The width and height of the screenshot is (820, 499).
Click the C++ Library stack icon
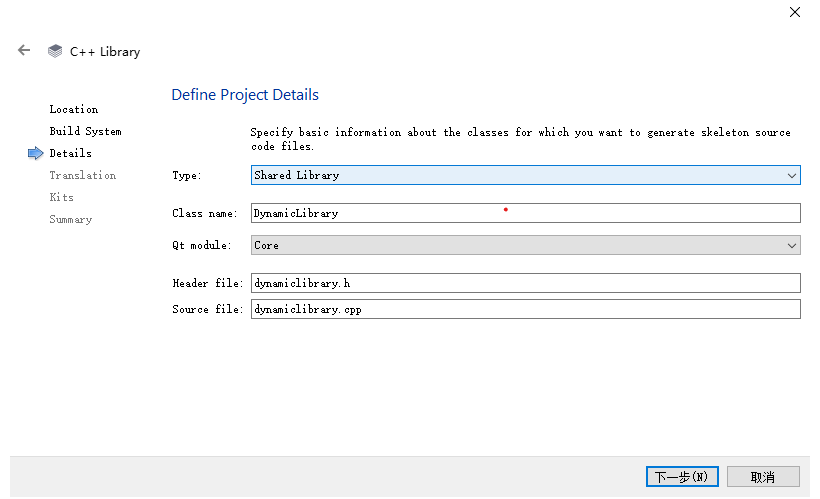tap(55, 51)
